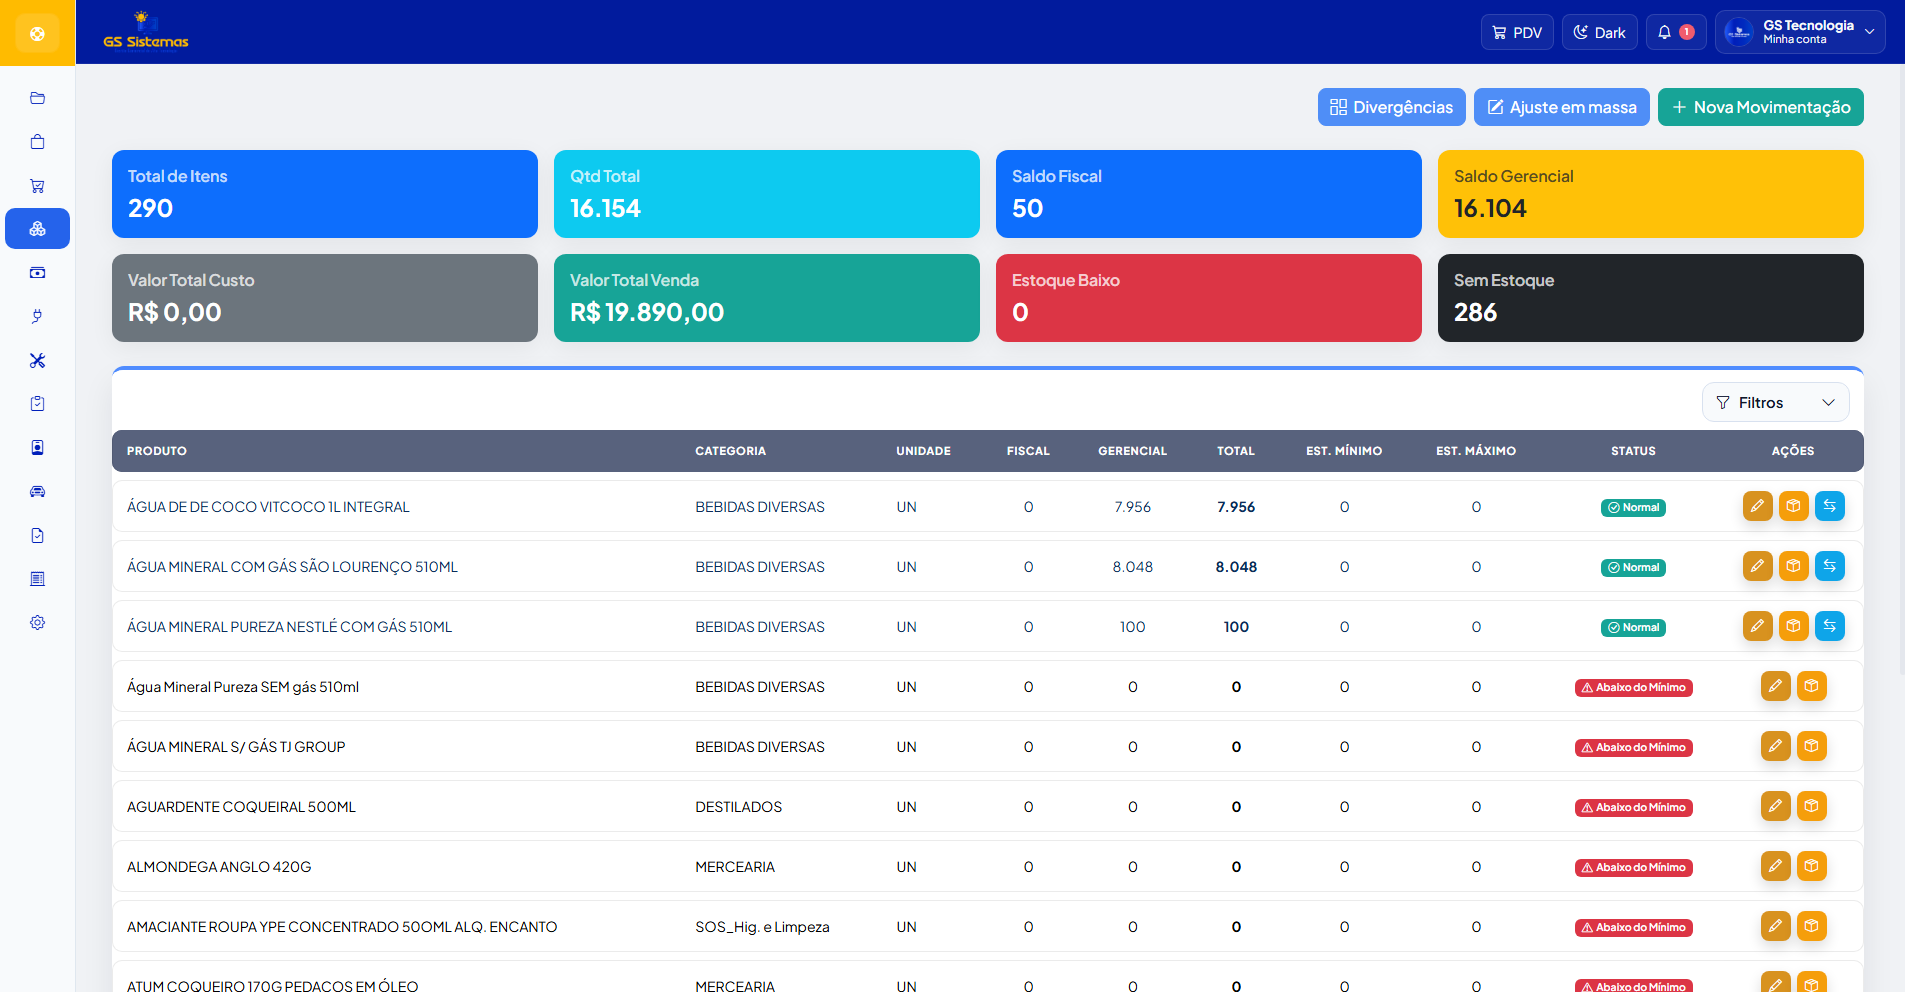Click the GS Sistemas logo
The width and height of the screenshot is (1905, 992).
pyautogui.click(x=146, y=31)
